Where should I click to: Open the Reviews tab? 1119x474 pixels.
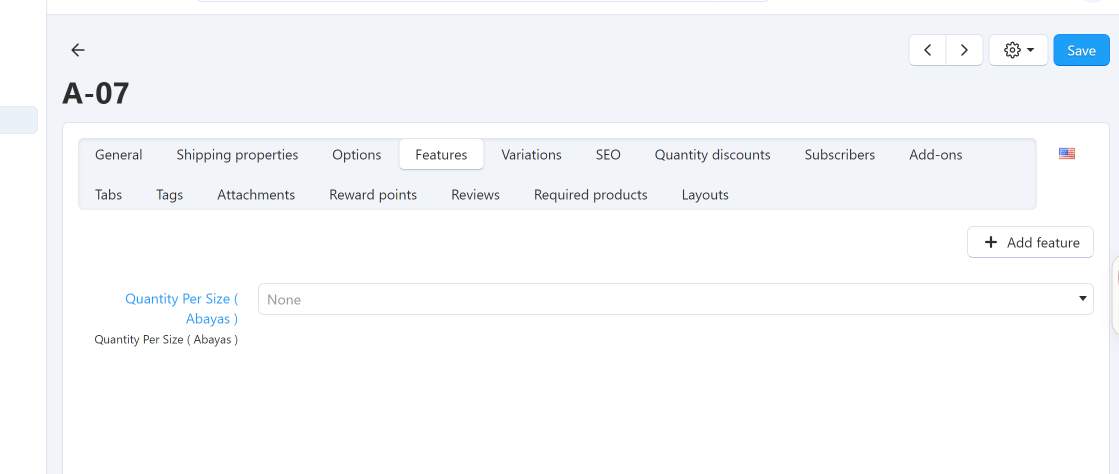[475, 195]
